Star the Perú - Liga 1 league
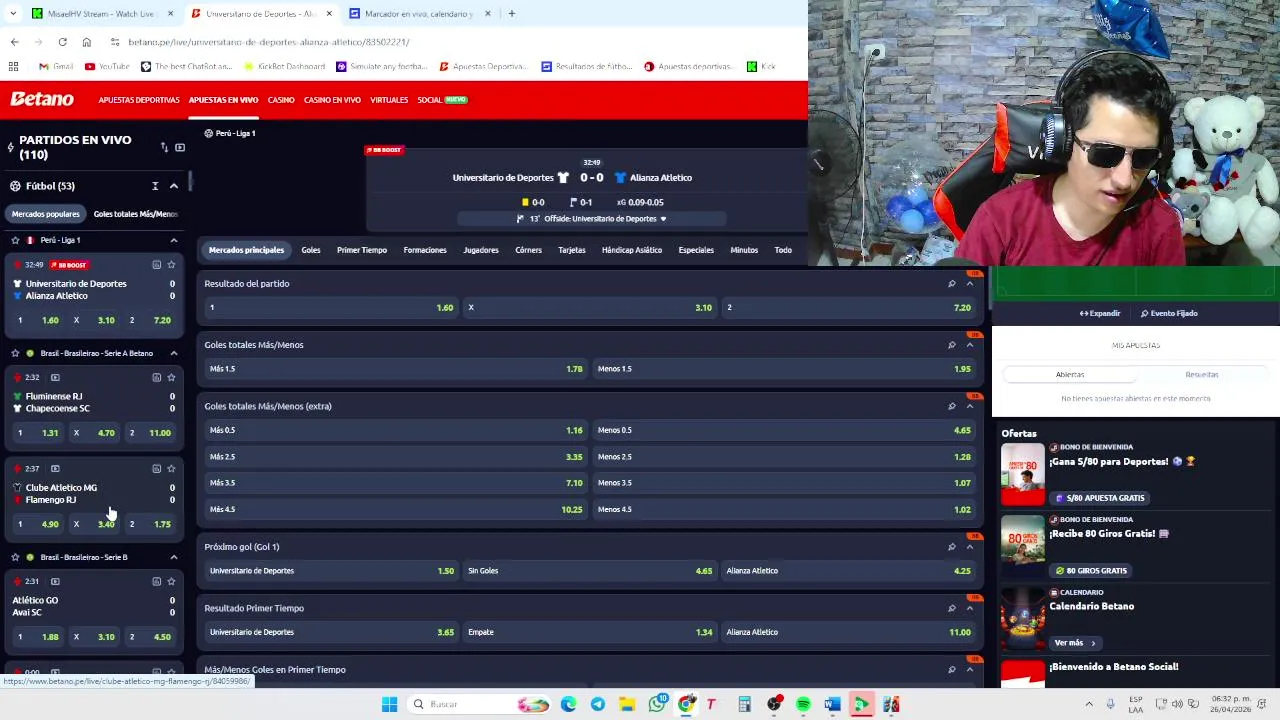Viewport: 1280px width, 720px height. [15, 240]
